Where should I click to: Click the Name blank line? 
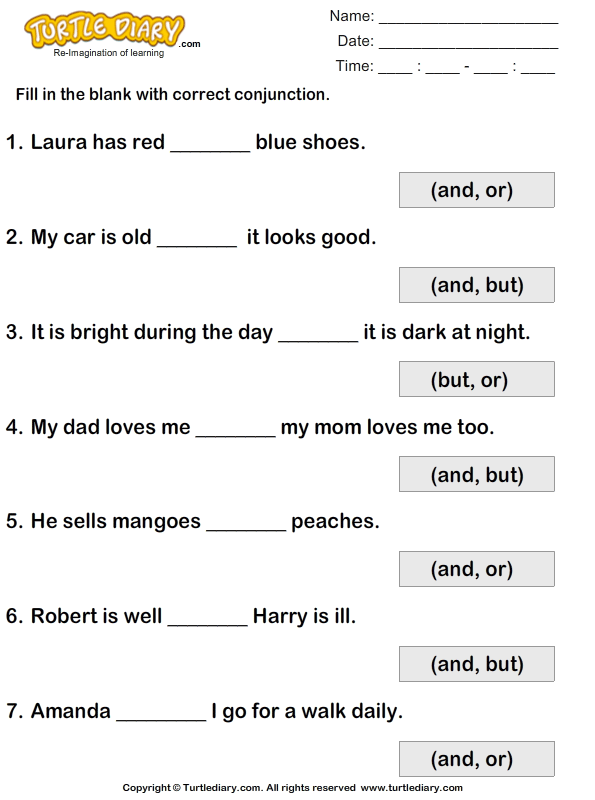pyautogui.click(x=468, y=21)
